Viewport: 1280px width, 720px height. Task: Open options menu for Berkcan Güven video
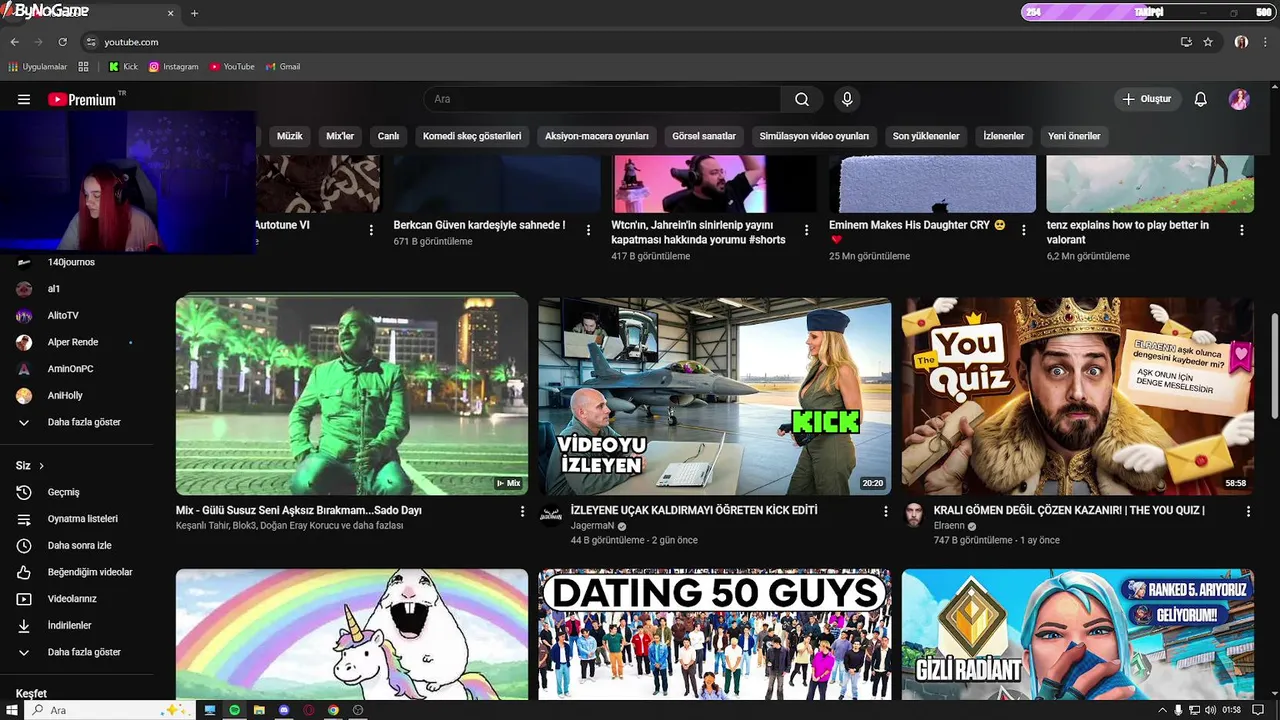[x=586, y=230]
